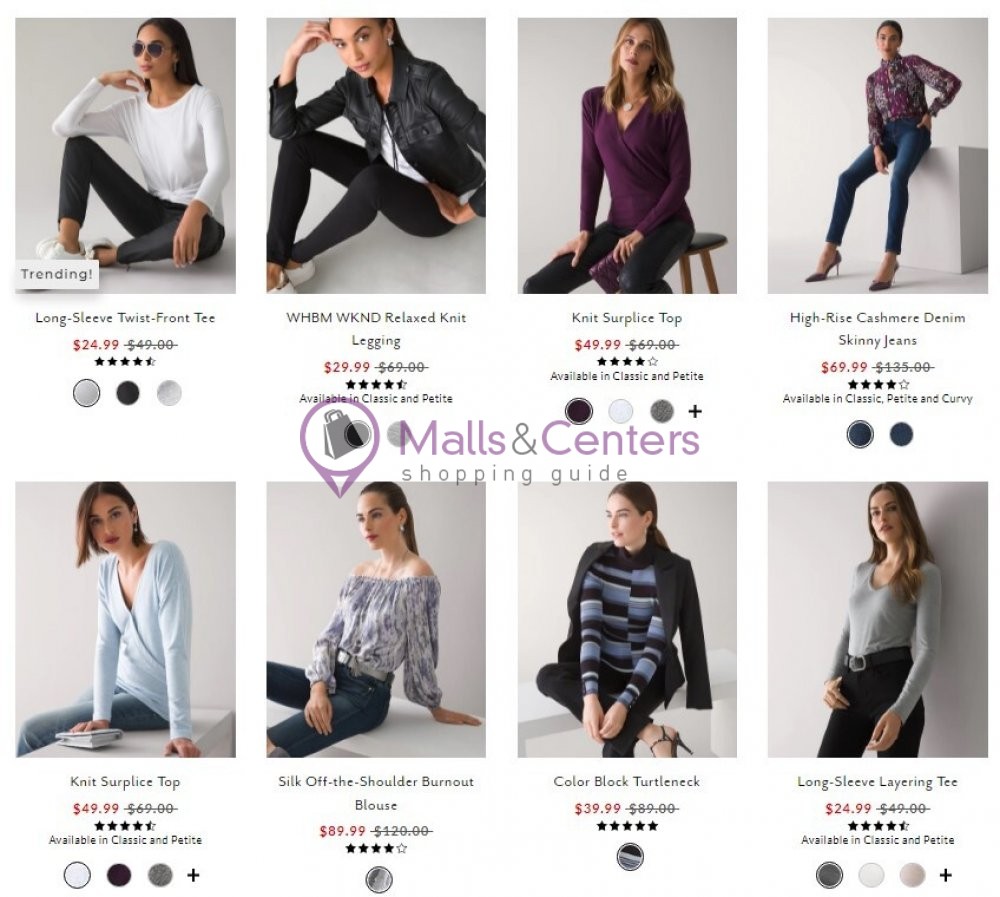Open star rating for Color Block Turtleneck
The image size is (1000, 897).
coord(627,826)
